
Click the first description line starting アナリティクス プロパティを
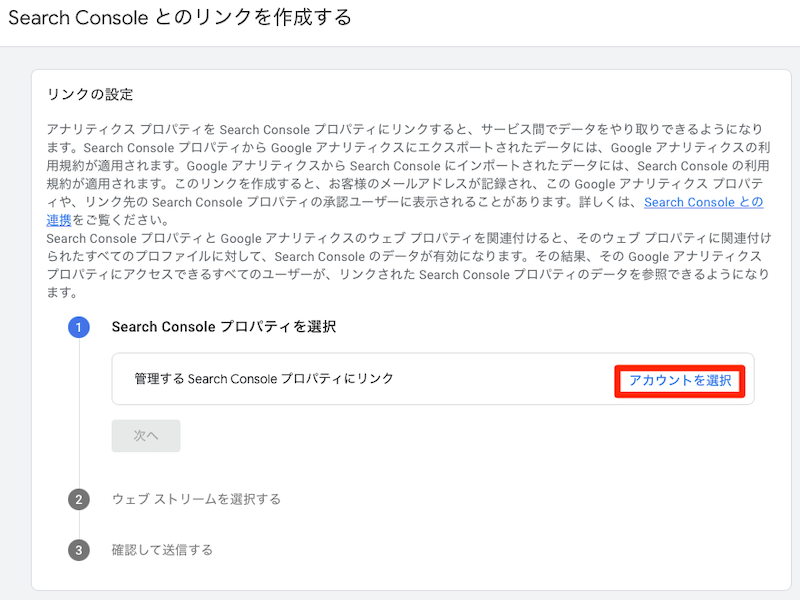point(400,130)
